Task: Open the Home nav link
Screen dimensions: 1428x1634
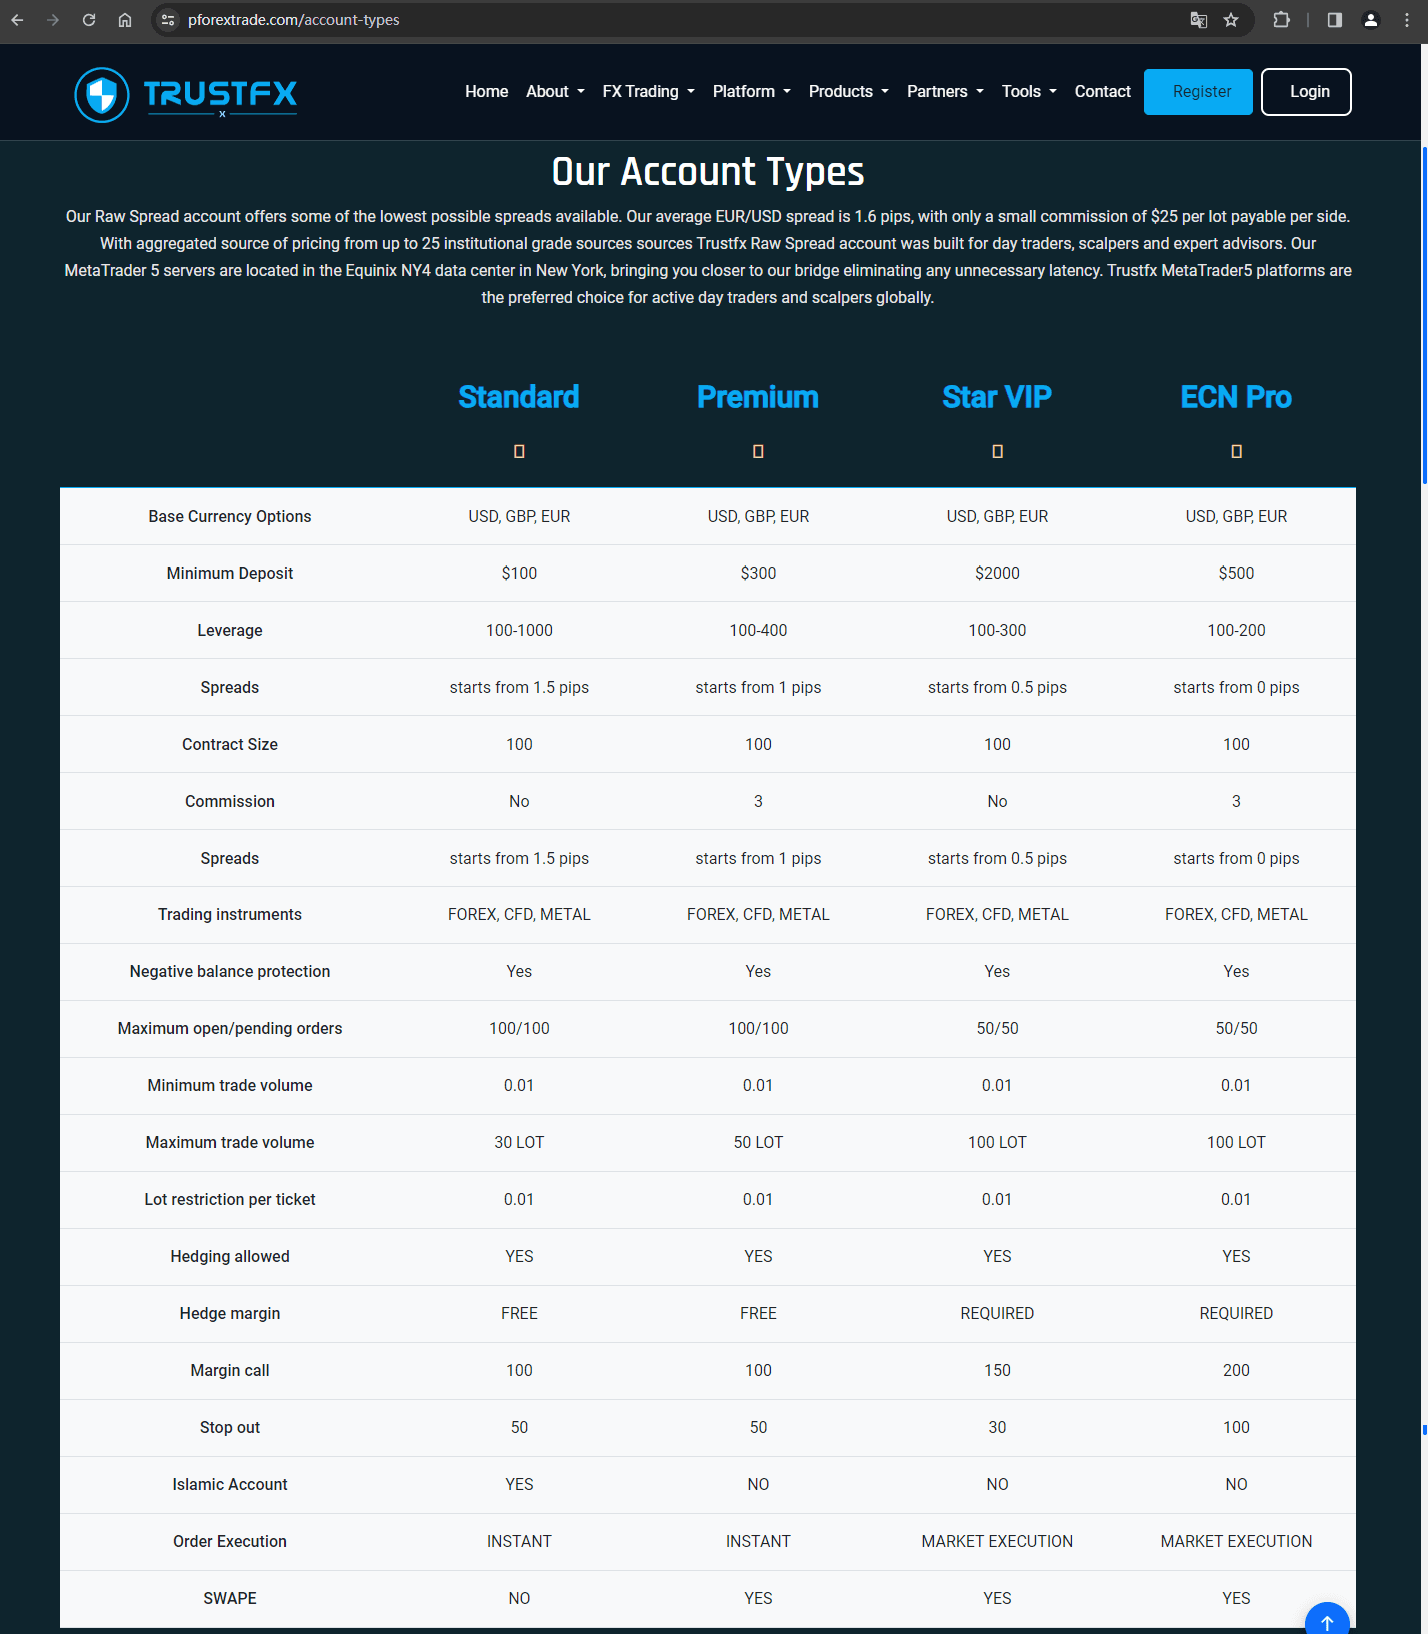Action: pyautogui.click(x=486, y=91)
